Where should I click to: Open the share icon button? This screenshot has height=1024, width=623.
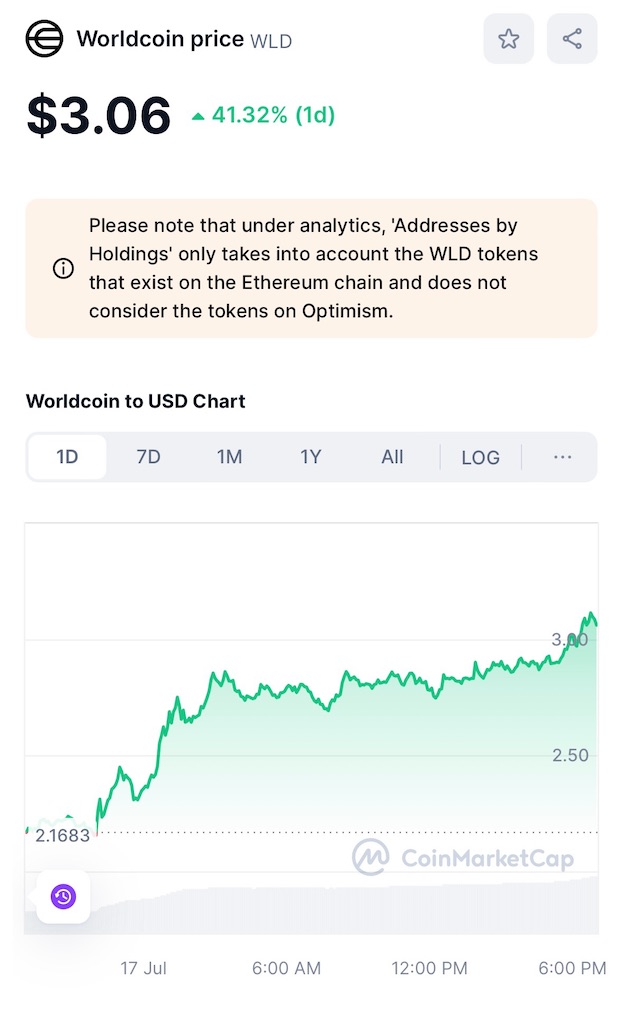571,39
